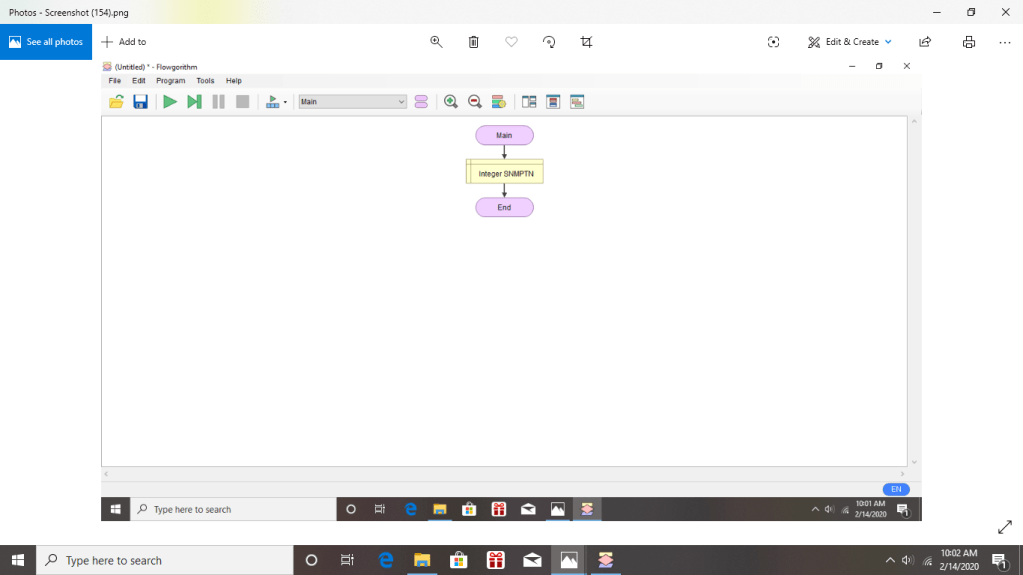Open the three-dot See more menu

pyautogui.click(x=1004, y=42)
